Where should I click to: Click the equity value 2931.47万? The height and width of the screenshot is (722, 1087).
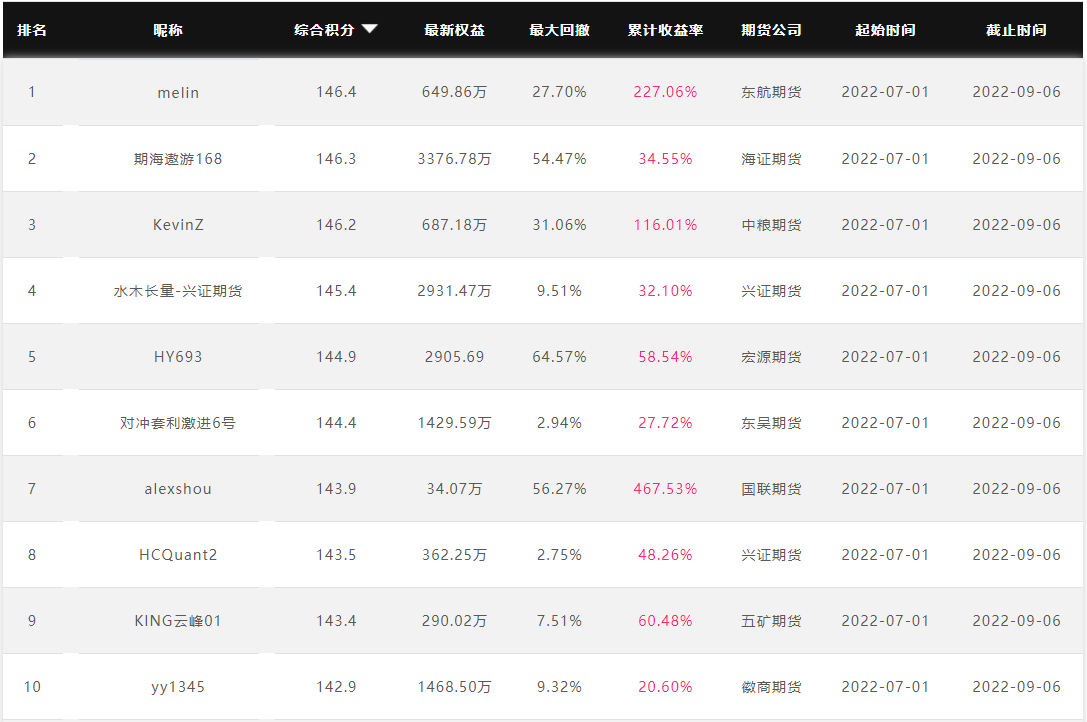pos(454,290)
